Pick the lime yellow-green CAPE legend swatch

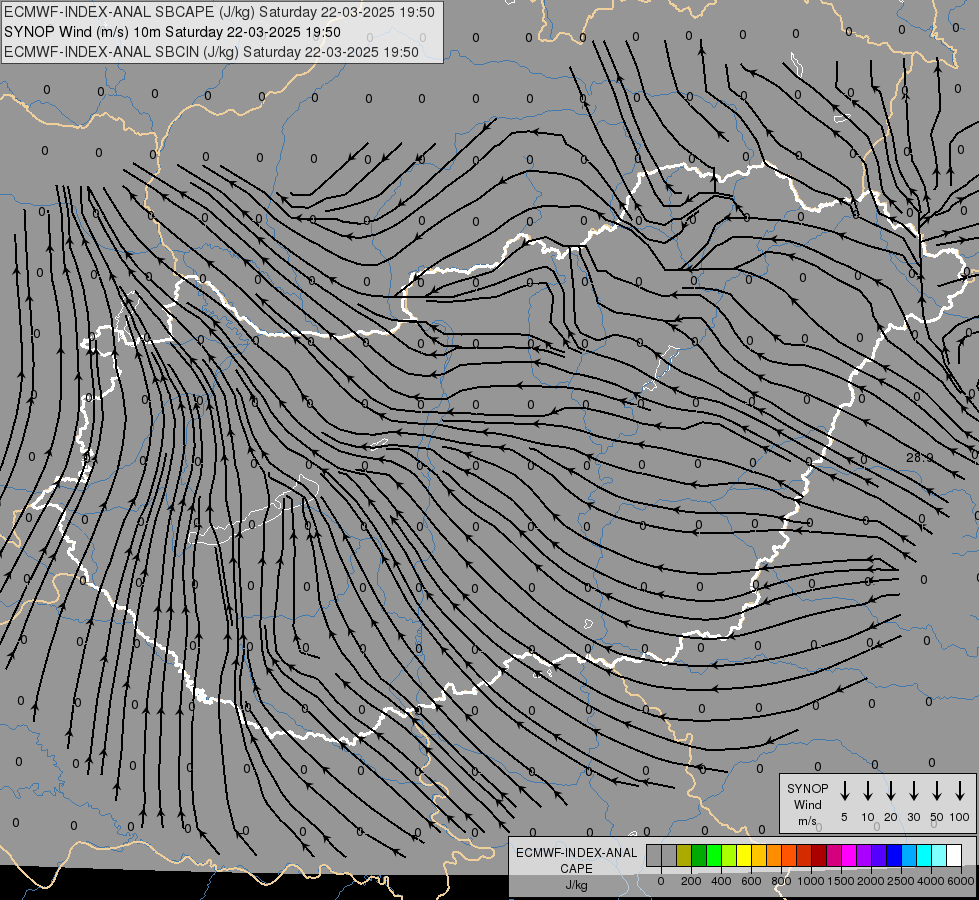click(729, 855)
